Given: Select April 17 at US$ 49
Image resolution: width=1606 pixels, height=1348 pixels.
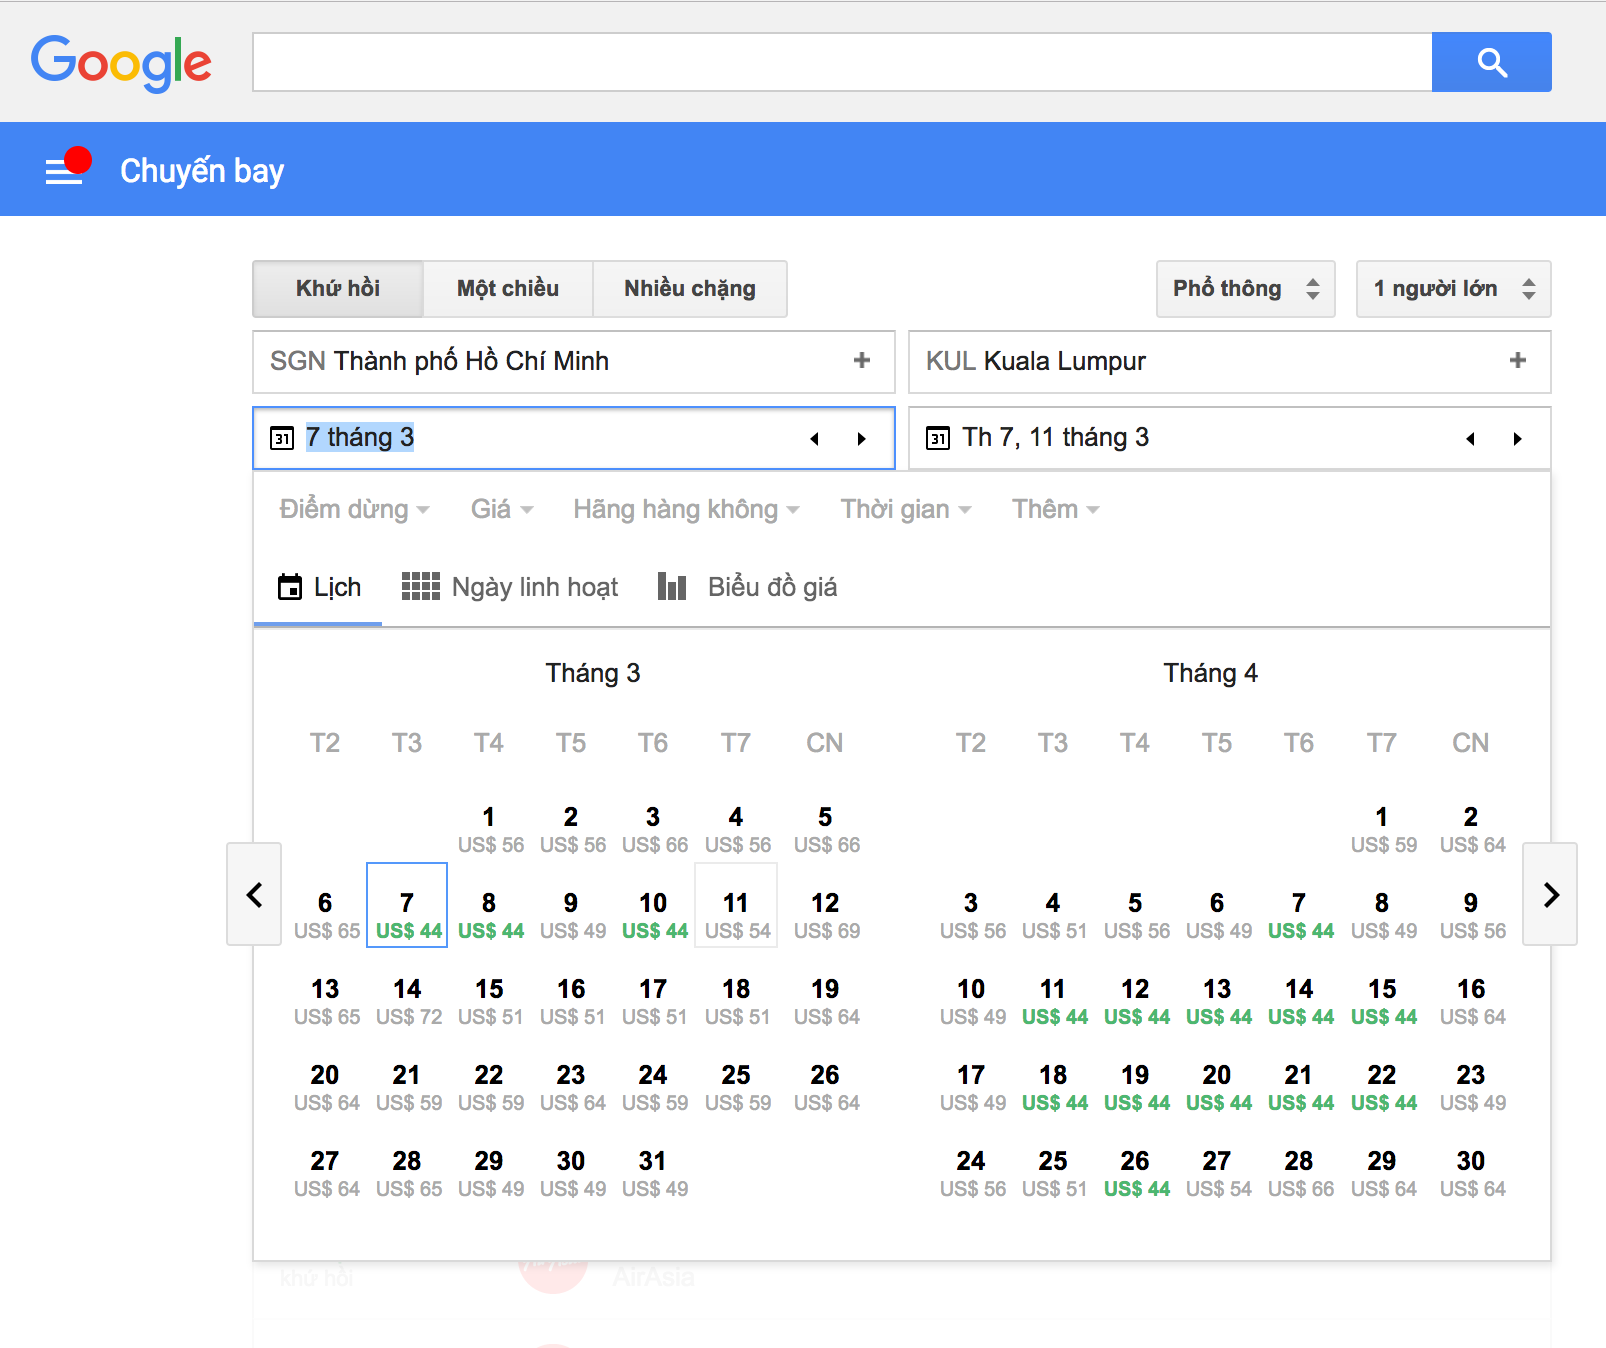Looking at the screenshot, I should pos(971,1088).
